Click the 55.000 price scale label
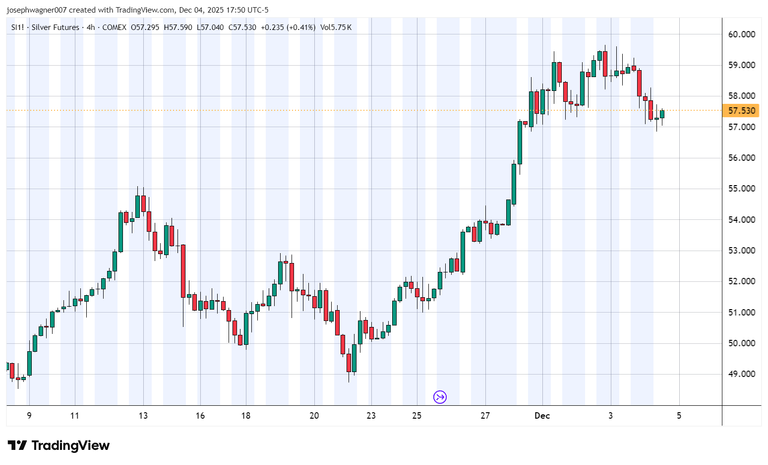The height and width of the screenshot is (465, 768). point(741,189)
